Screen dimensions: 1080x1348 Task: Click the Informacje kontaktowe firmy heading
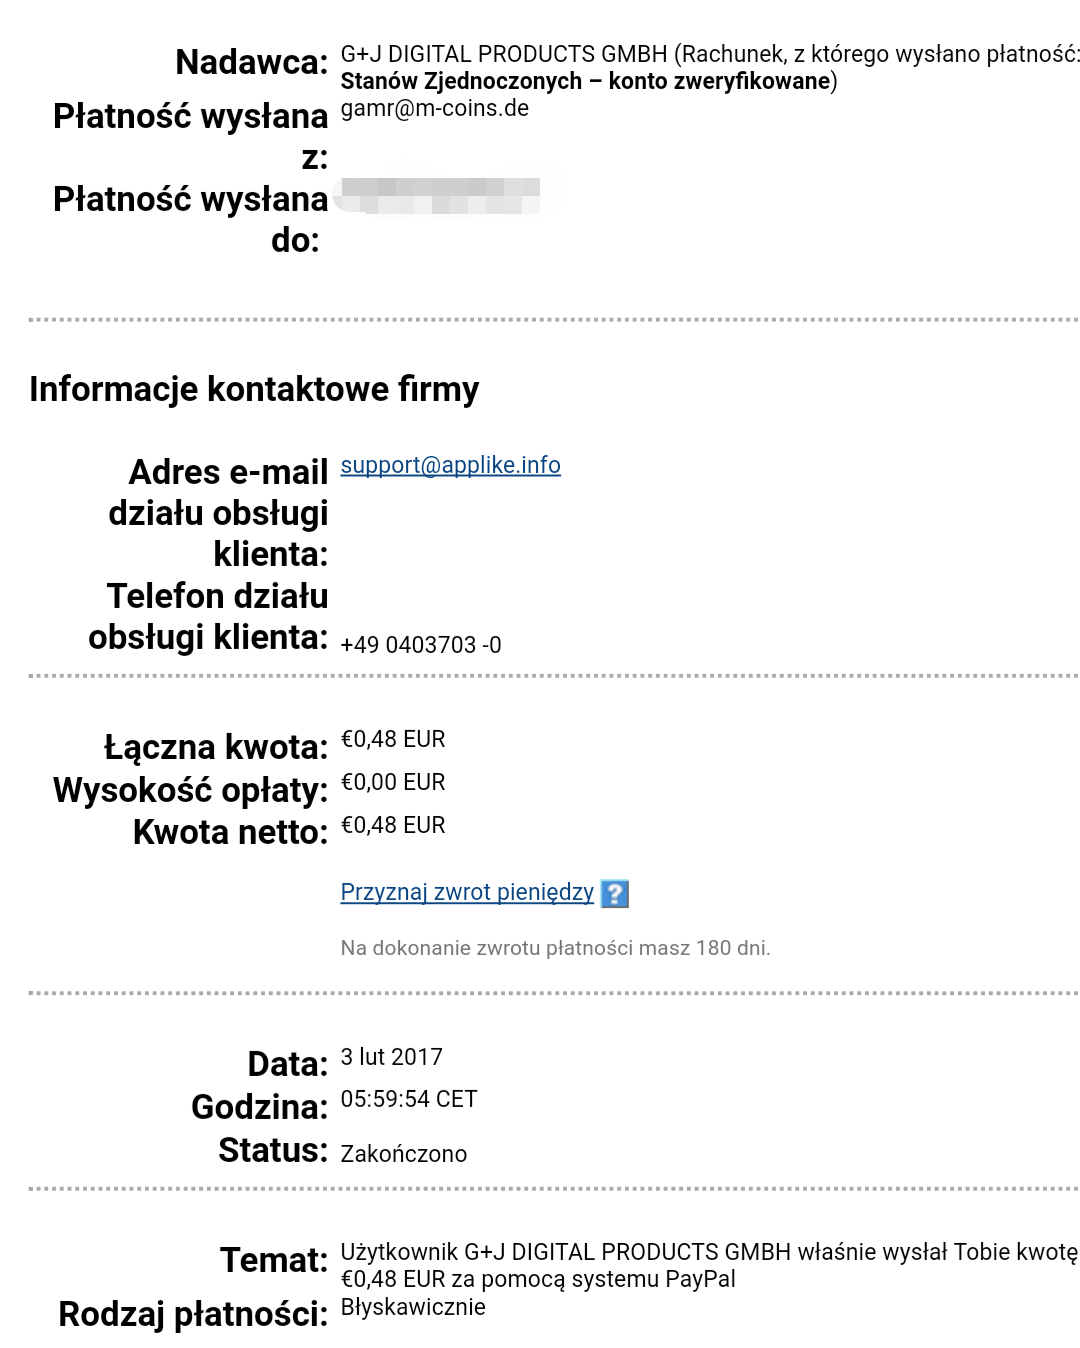[x=254, y=389]
